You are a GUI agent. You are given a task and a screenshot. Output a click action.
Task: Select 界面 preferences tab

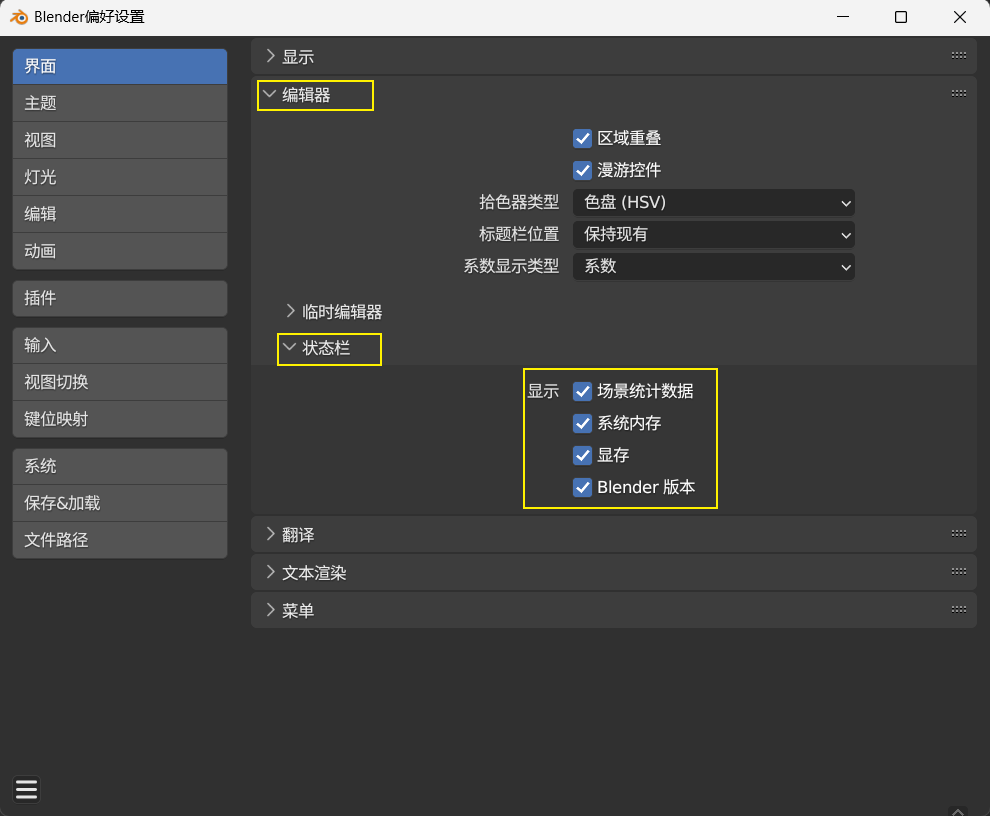coord(120,66)
